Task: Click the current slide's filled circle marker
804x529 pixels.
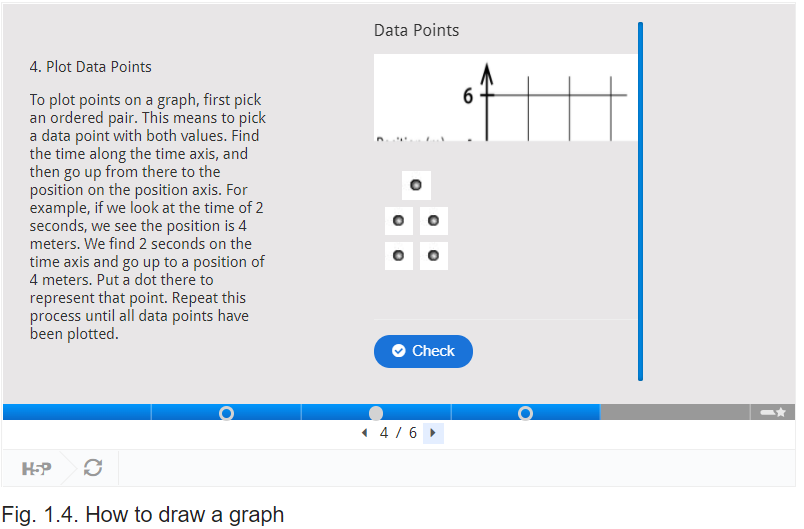Action: pos(376,413)
